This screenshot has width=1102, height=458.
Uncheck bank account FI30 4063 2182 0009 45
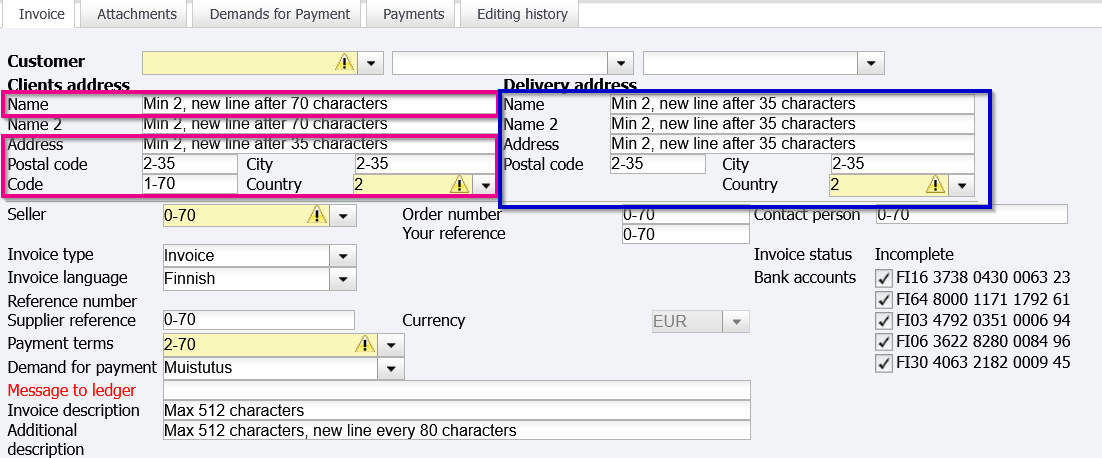tap(883, 363)
